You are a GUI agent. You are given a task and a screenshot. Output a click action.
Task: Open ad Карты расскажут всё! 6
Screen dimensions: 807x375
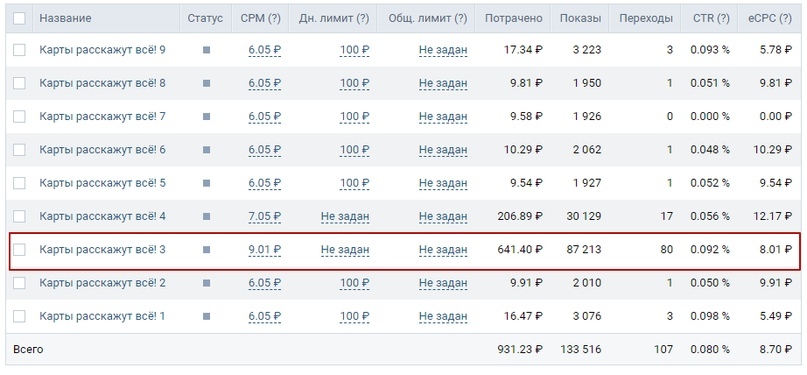pos(102,150)
